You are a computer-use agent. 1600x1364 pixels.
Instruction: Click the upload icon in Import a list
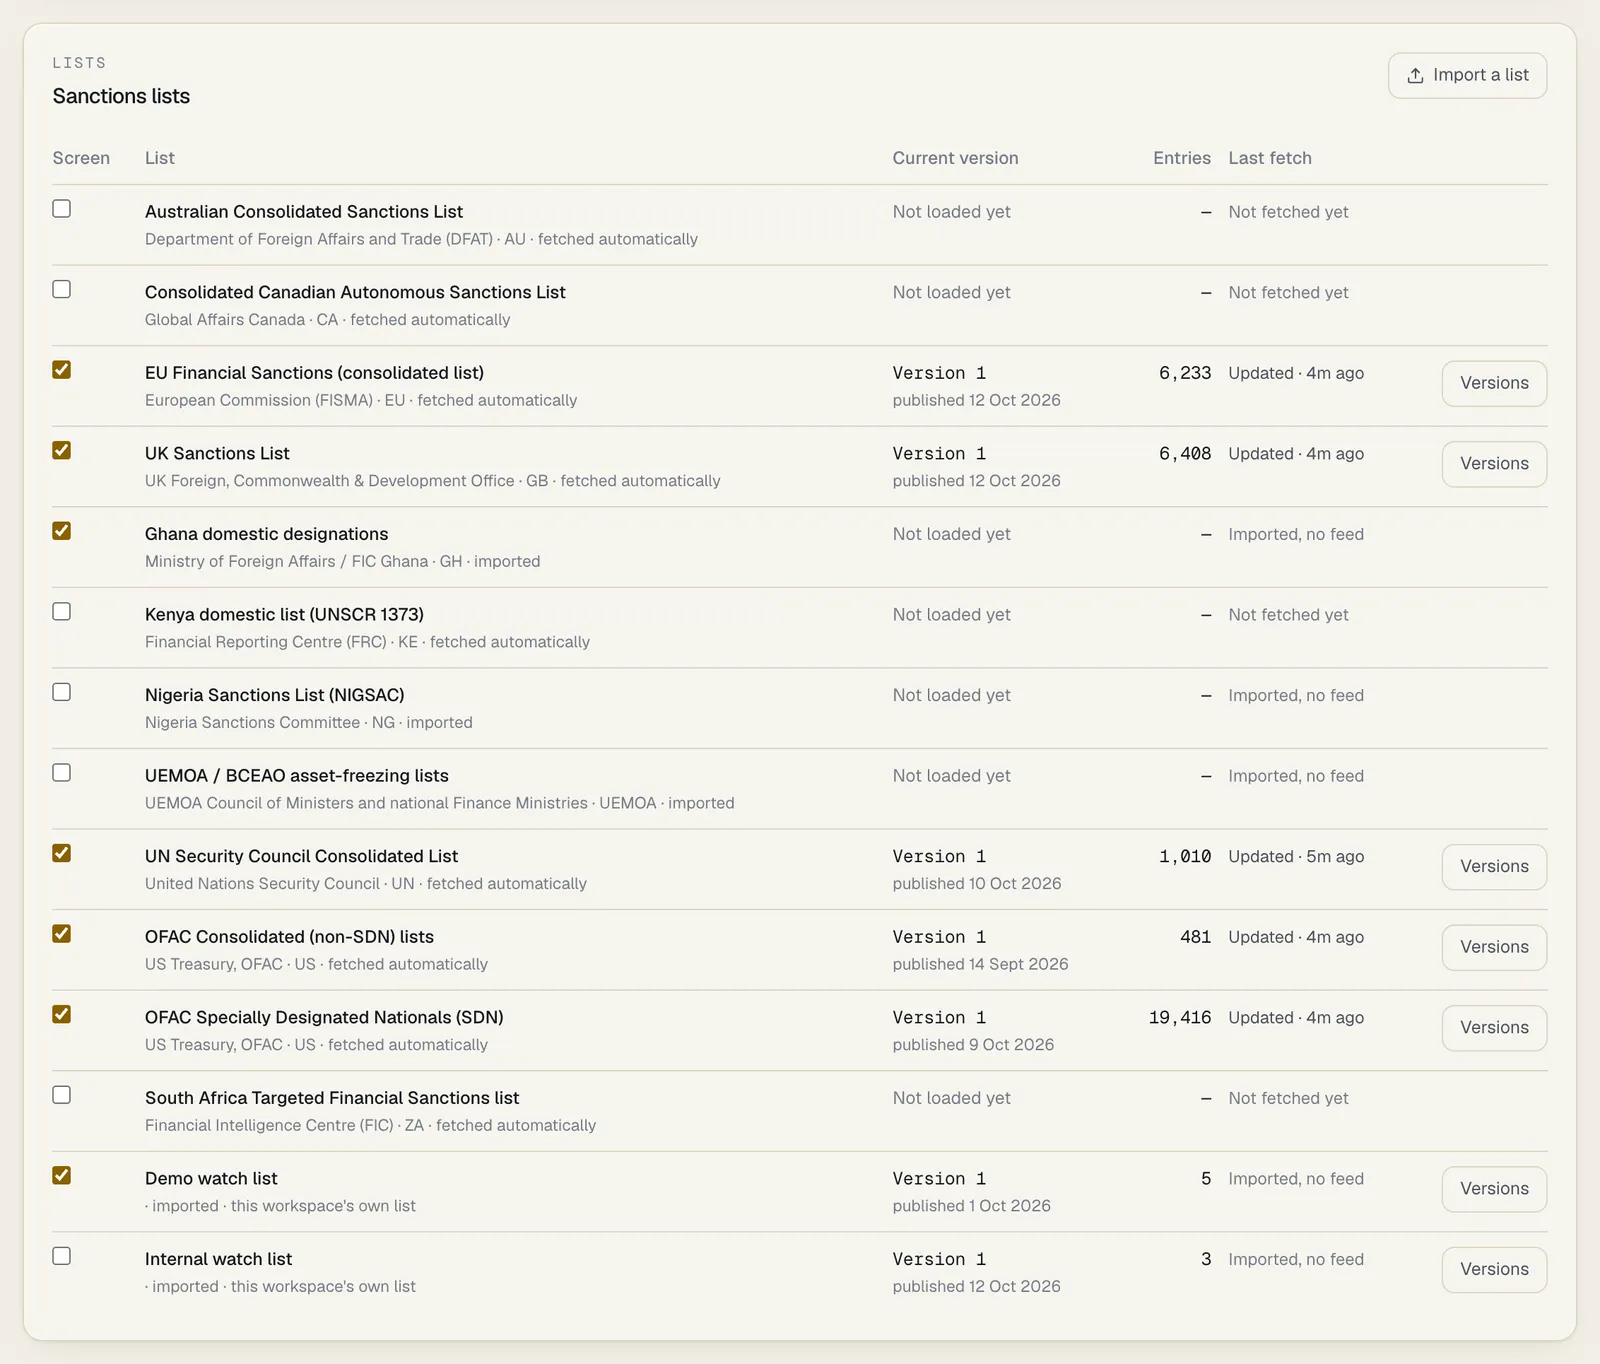click(1415, 76)
